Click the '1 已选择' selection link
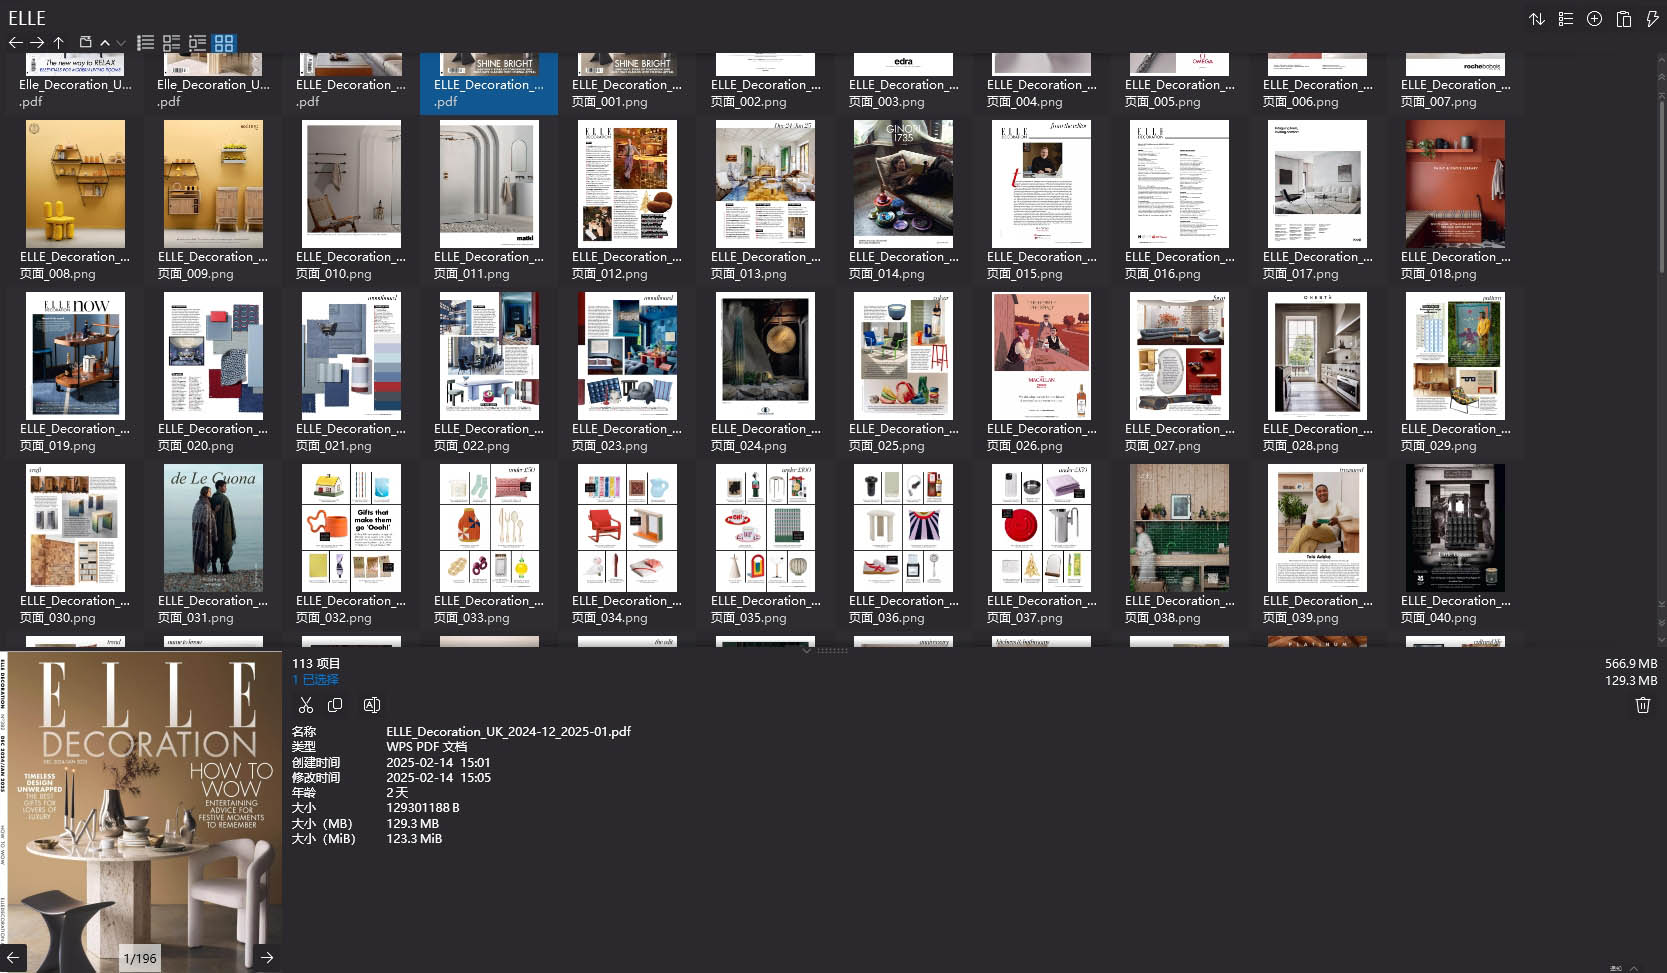Image resolution: width=1667 pixels, height=973 pixels. pos(316,680)
